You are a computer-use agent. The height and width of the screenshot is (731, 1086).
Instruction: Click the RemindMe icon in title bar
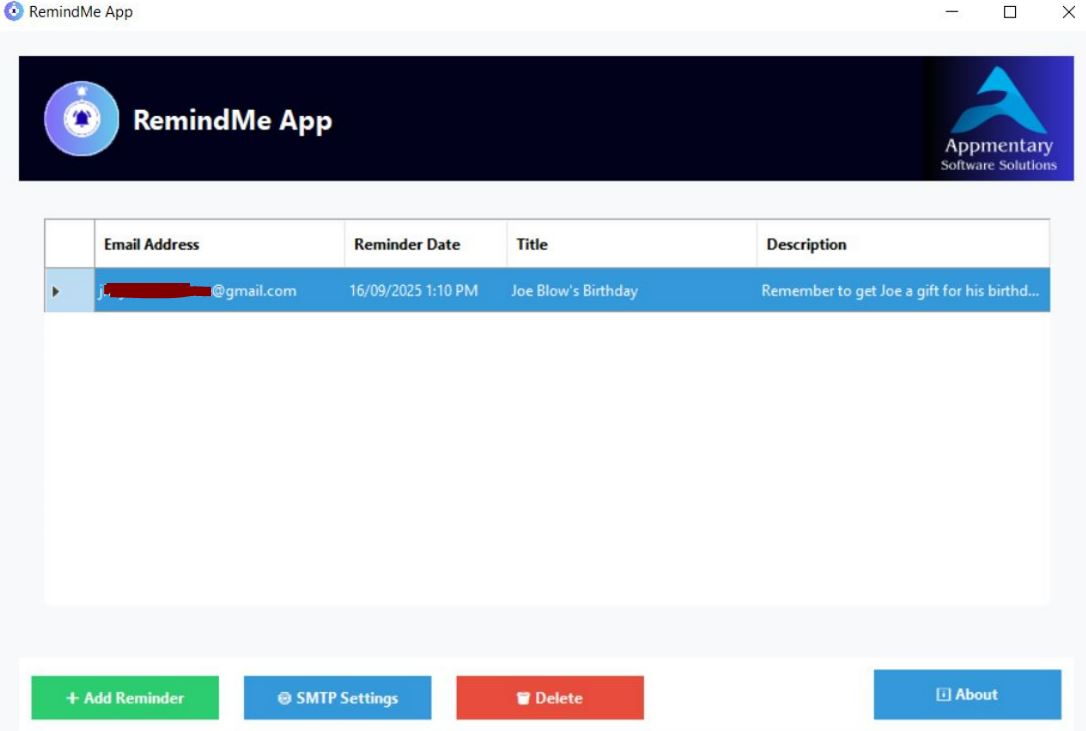click(x=13, y=11)
